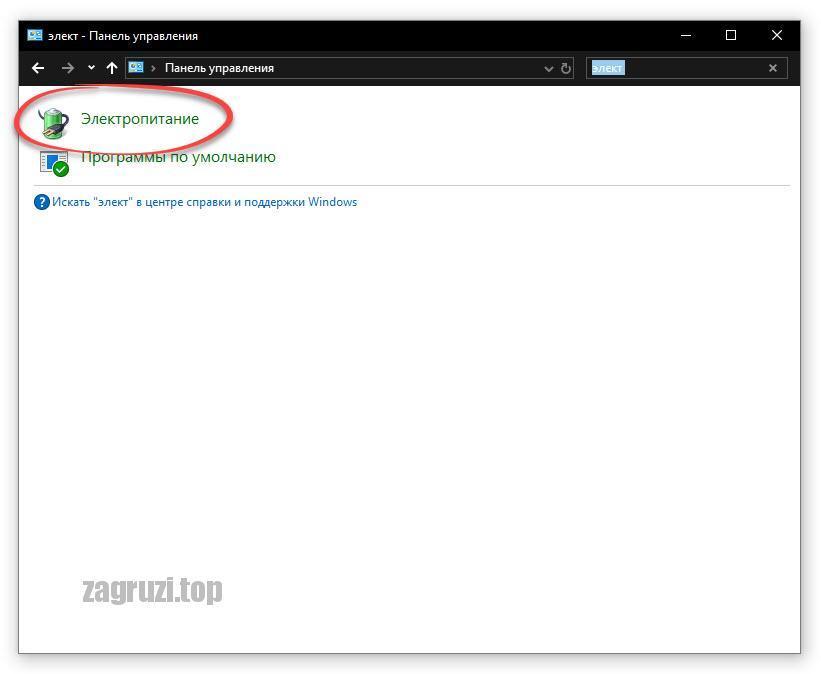Open the address bar previous locations dropdown
This screenshot has height=674, width=821.
(548, 69)
